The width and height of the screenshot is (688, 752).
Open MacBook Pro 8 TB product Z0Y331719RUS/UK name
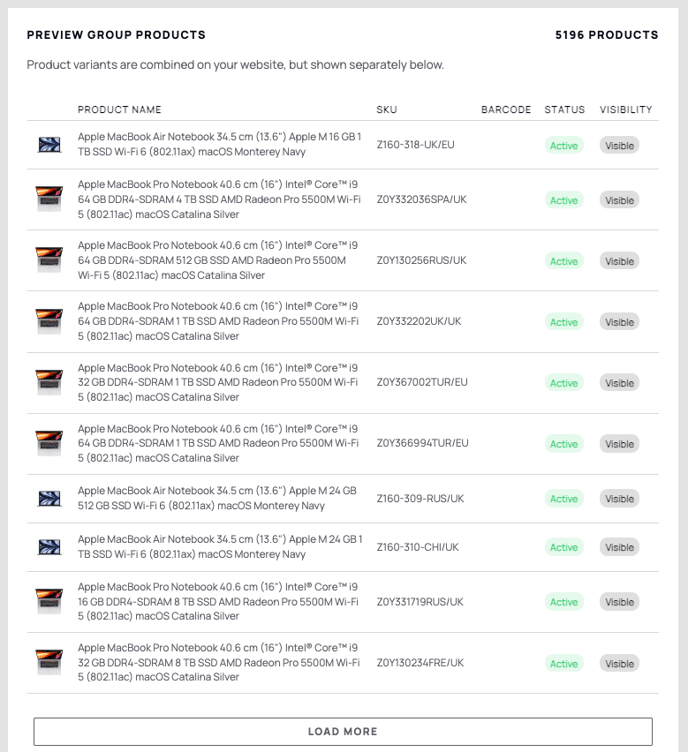[x=218, y=601]
